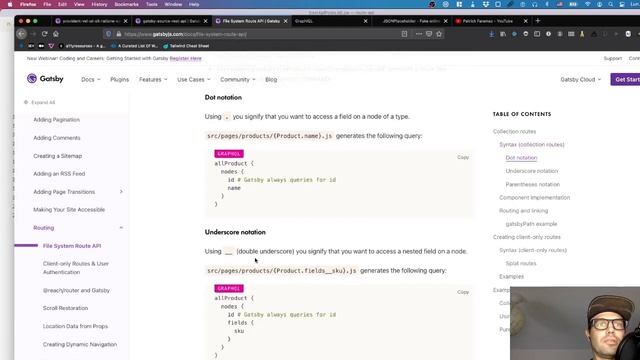Click the Wi-Fi icon in menu bar
Viewport: 640px width, 360px height.
click(587, 4)
